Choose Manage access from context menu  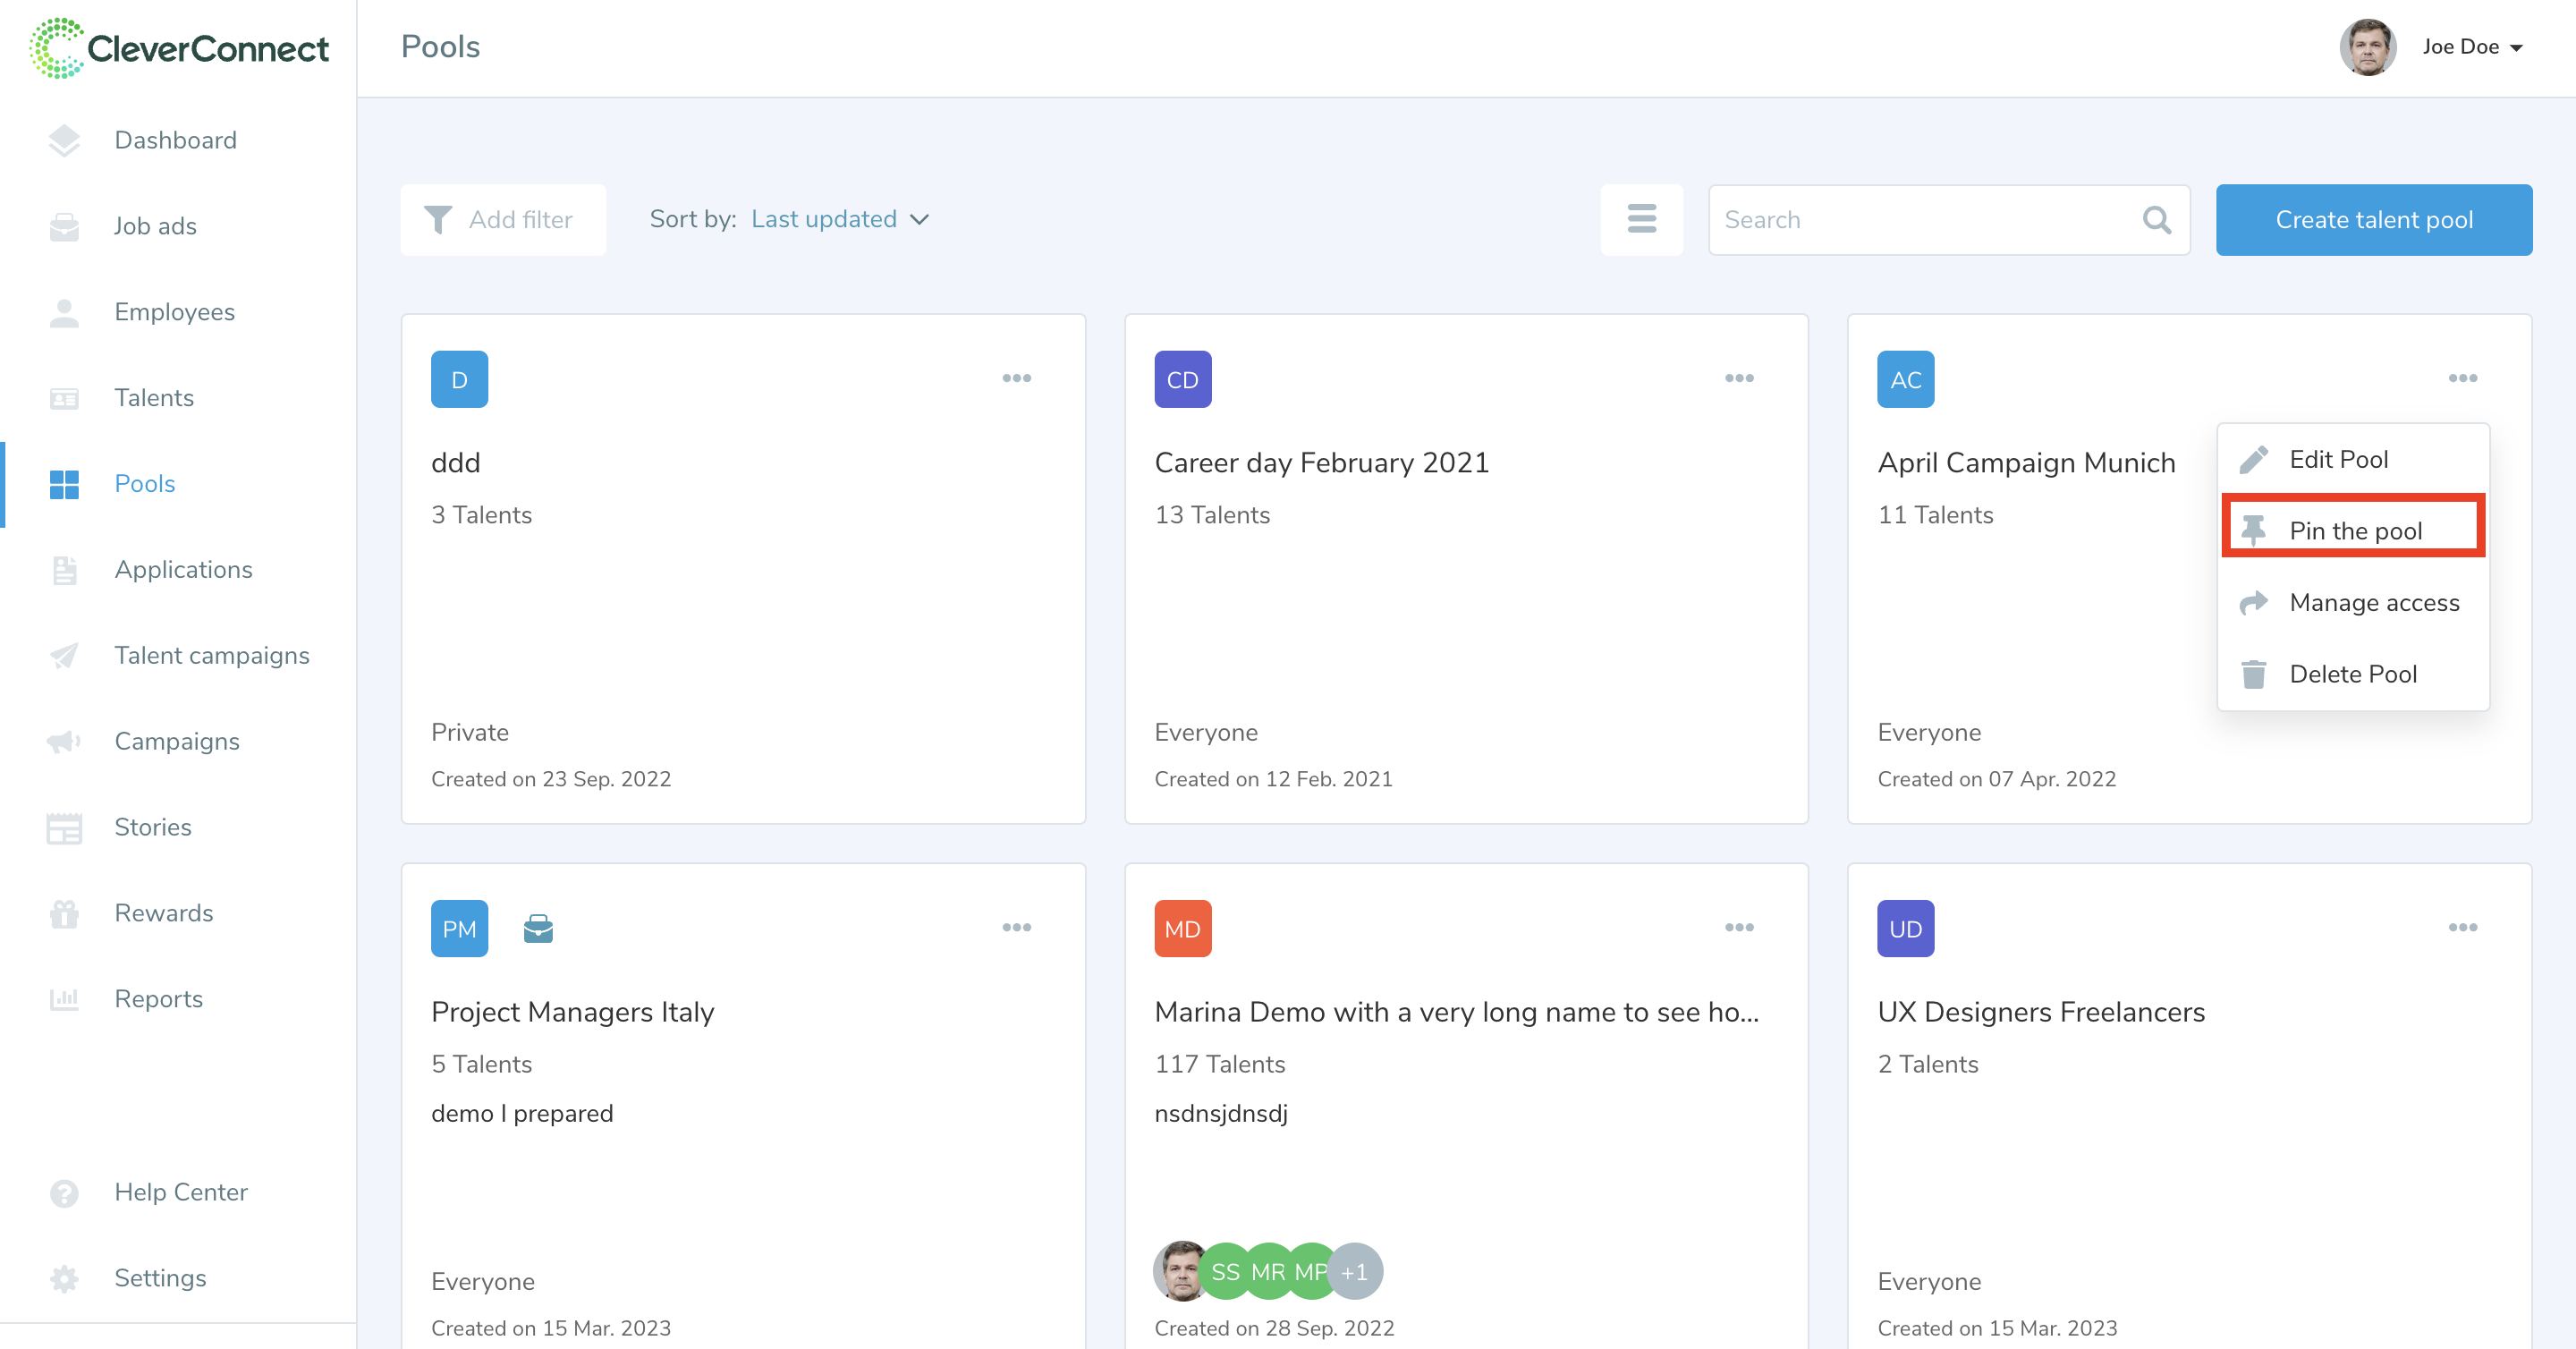tap(2373, 602)
